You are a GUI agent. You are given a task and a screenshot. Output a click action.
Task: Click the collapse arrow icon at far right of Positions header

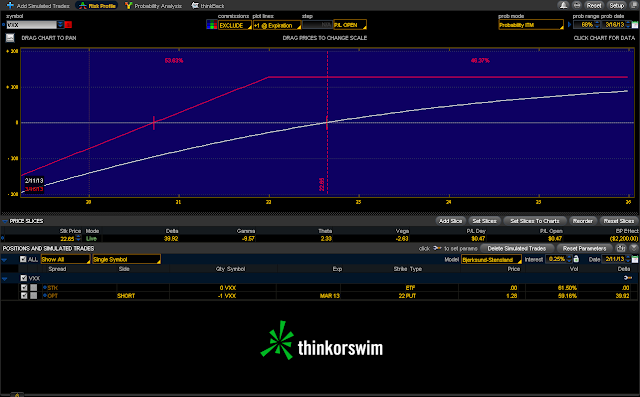pyautogui.click(x=633, y=248)
